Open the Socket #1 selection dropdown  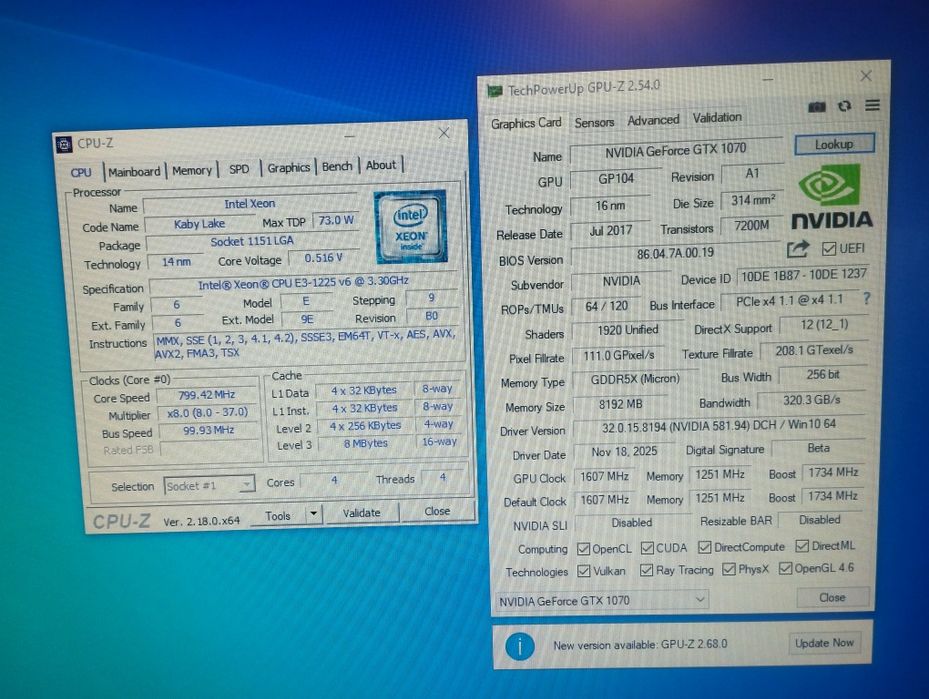[209, 486]
